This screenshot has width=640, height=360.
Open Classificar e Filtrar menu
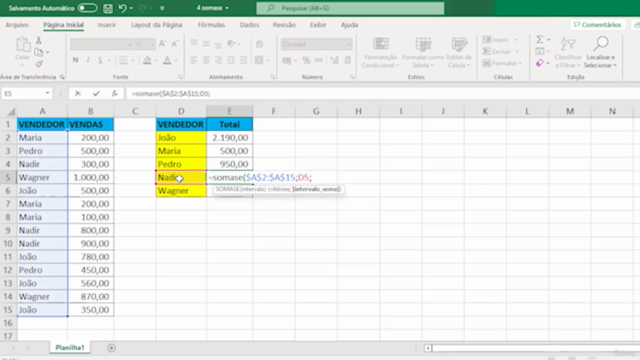(568, 52)
